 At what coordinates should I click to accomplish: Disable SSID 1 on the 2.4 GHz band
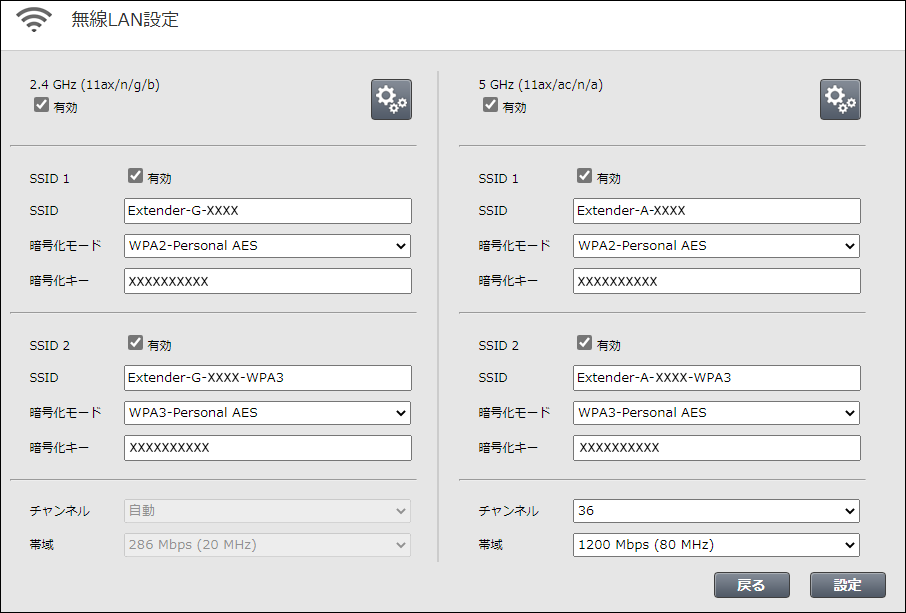136,176
